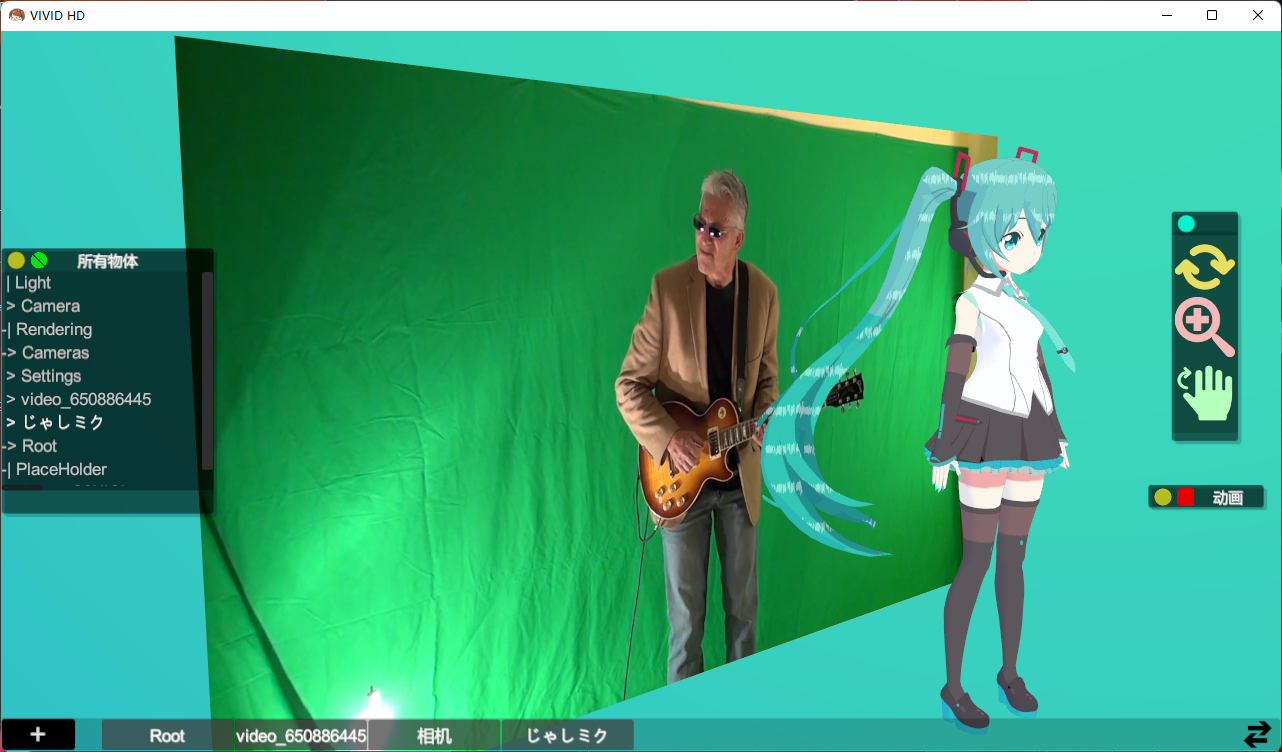
Task: Select the yellow rotate-view arrows tool
Action: click(1204, 267)
